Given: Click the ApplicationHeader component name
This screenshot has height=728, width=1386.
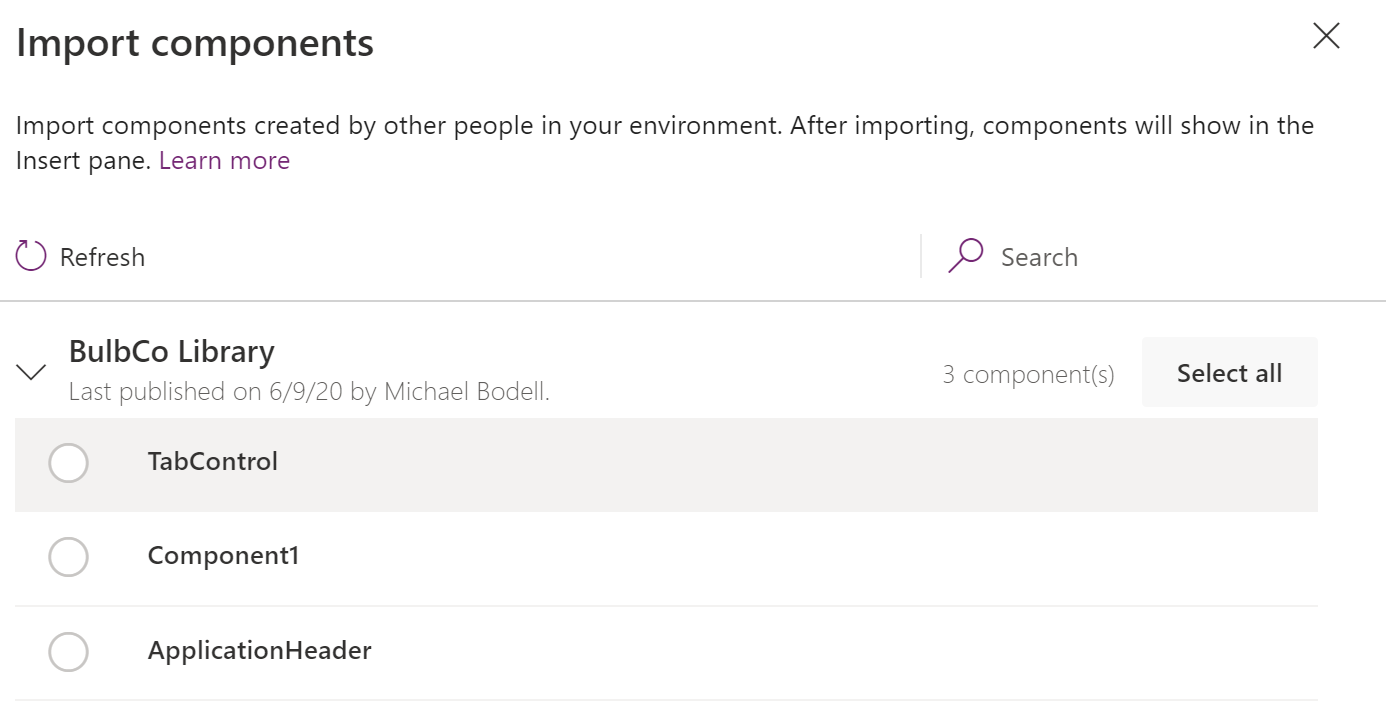Looking at the screenshot, I should (x=260, y=651).
